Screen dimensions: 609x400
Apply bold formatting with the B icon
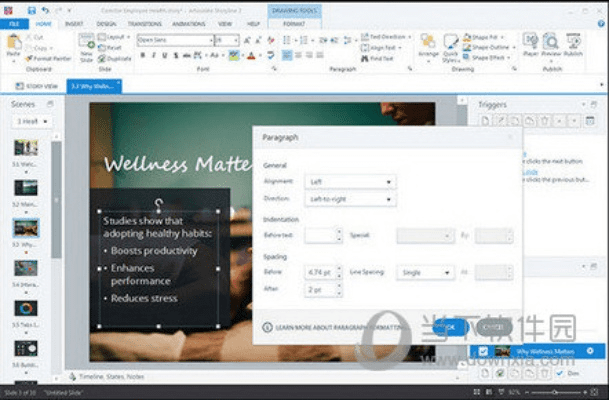click(142, 55)
